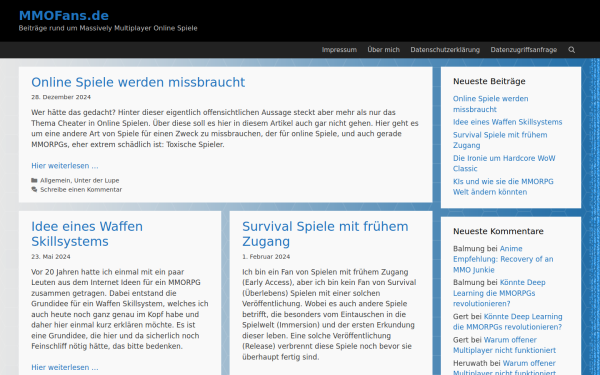Open comment link Anime Empfehlung: Recovery of an MMO Junkie

tap(503, 259)
